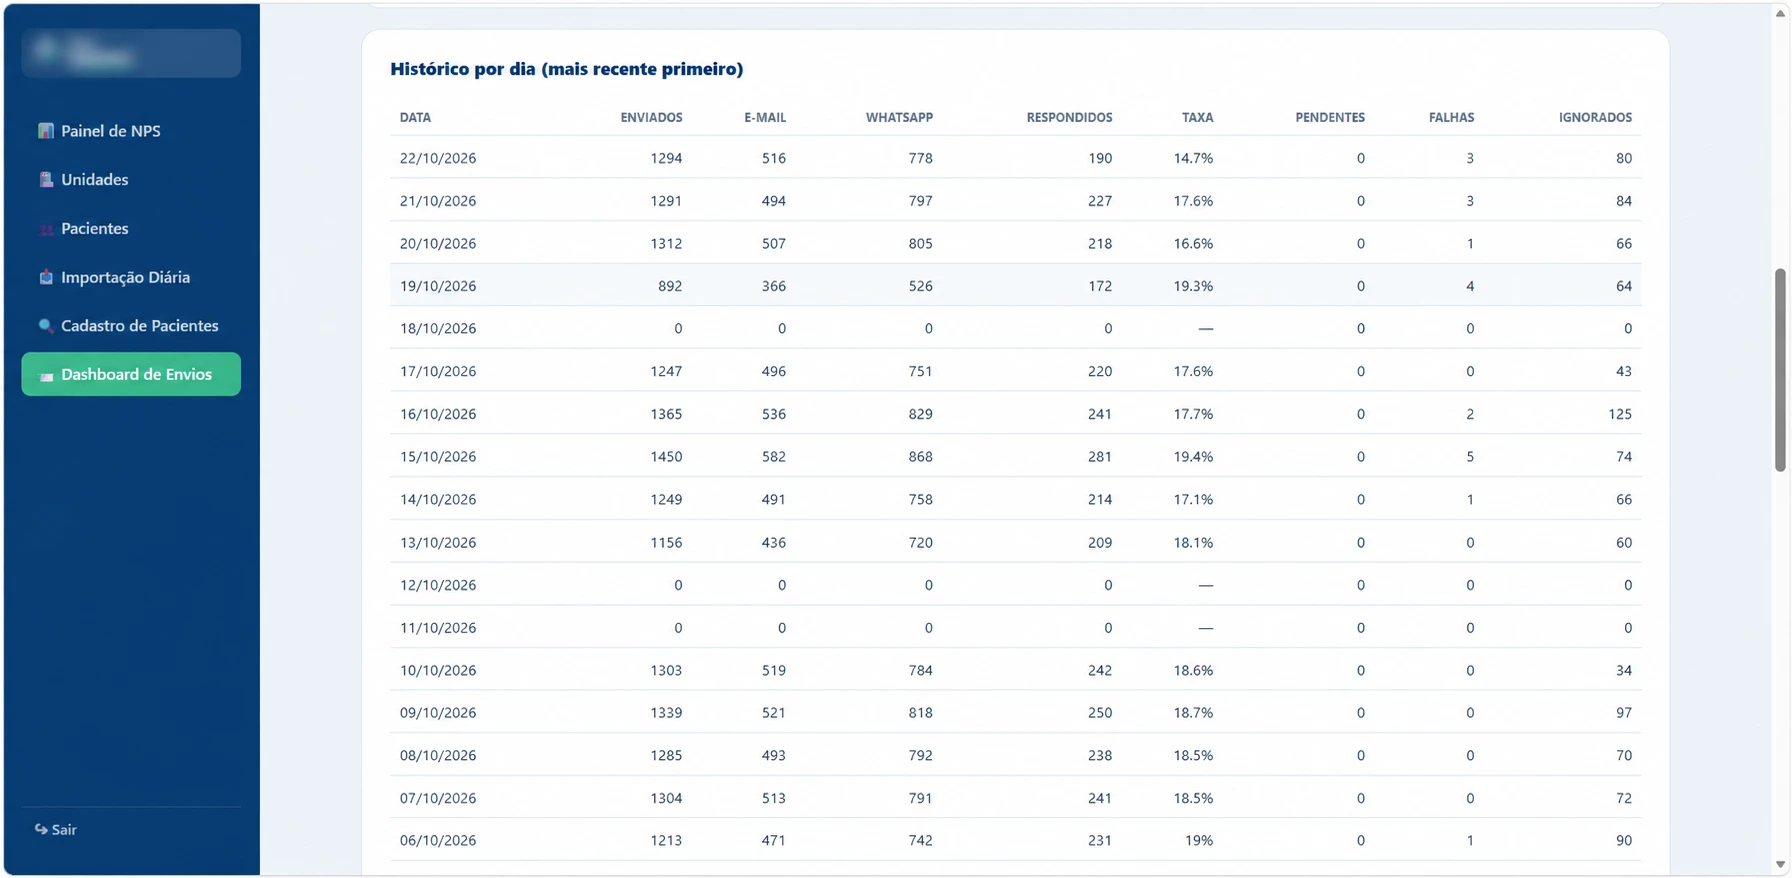The width and height of the screenshot is (1792, 878).
Task: Click the Painel de NPS chart icon
Action: pos(46,131)
